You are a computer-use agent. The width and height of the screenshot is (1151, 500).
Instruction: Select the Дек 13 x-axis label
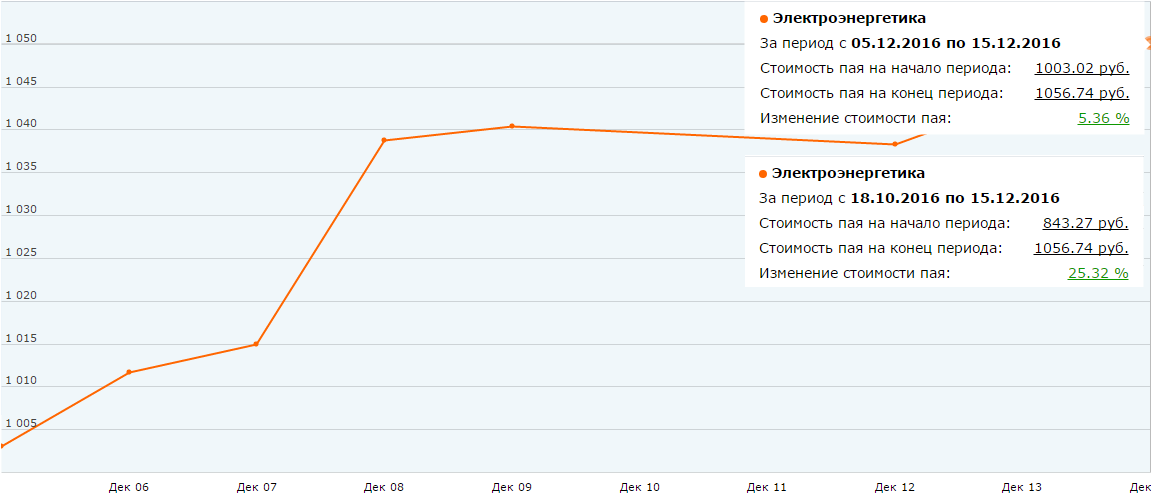pyautogui.click(x=1022, y=487)
